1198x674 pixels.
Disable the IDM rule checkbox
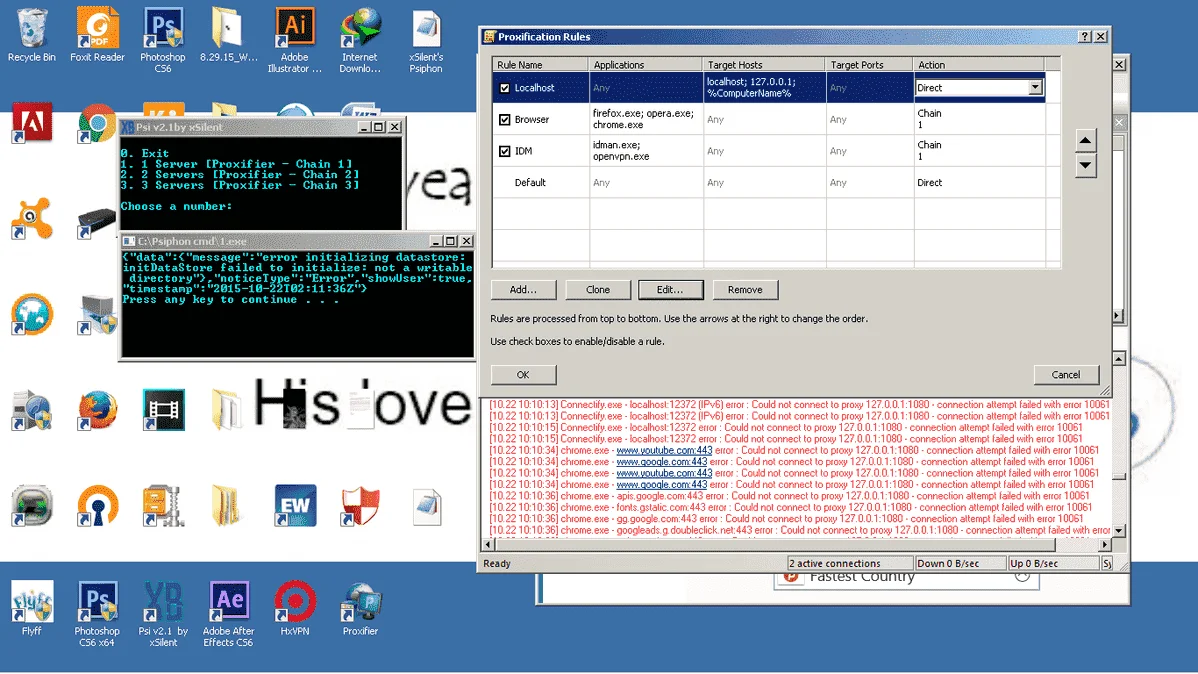504,151
